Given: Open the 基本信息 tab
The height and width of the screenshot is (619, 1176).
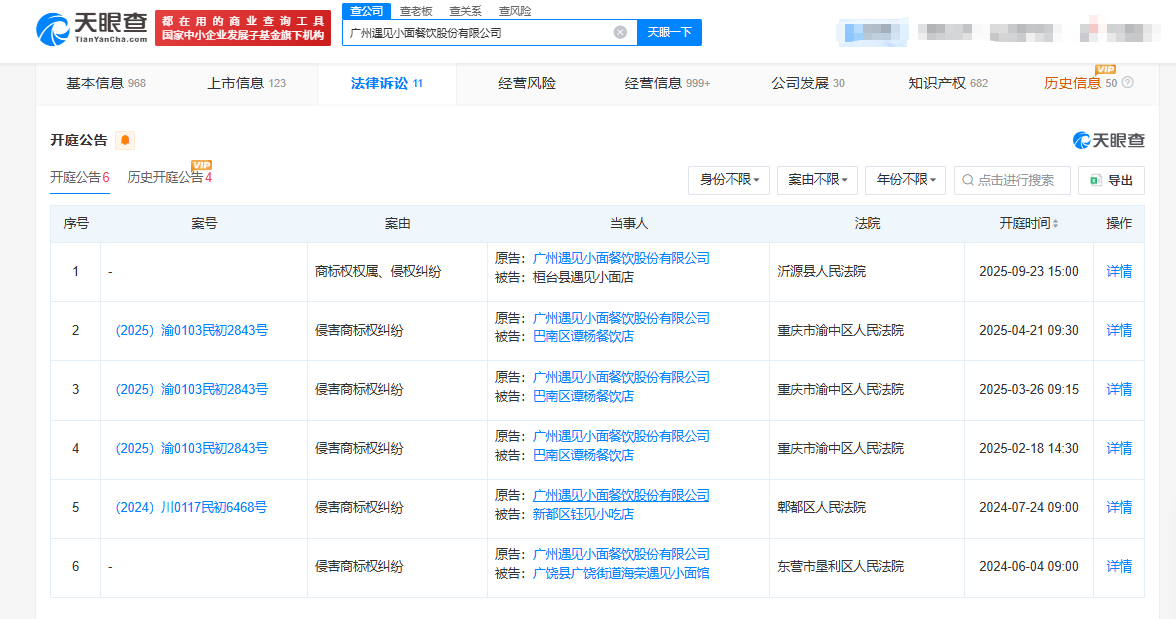Looking at the screenshot, I should click(x=106, y=83).
